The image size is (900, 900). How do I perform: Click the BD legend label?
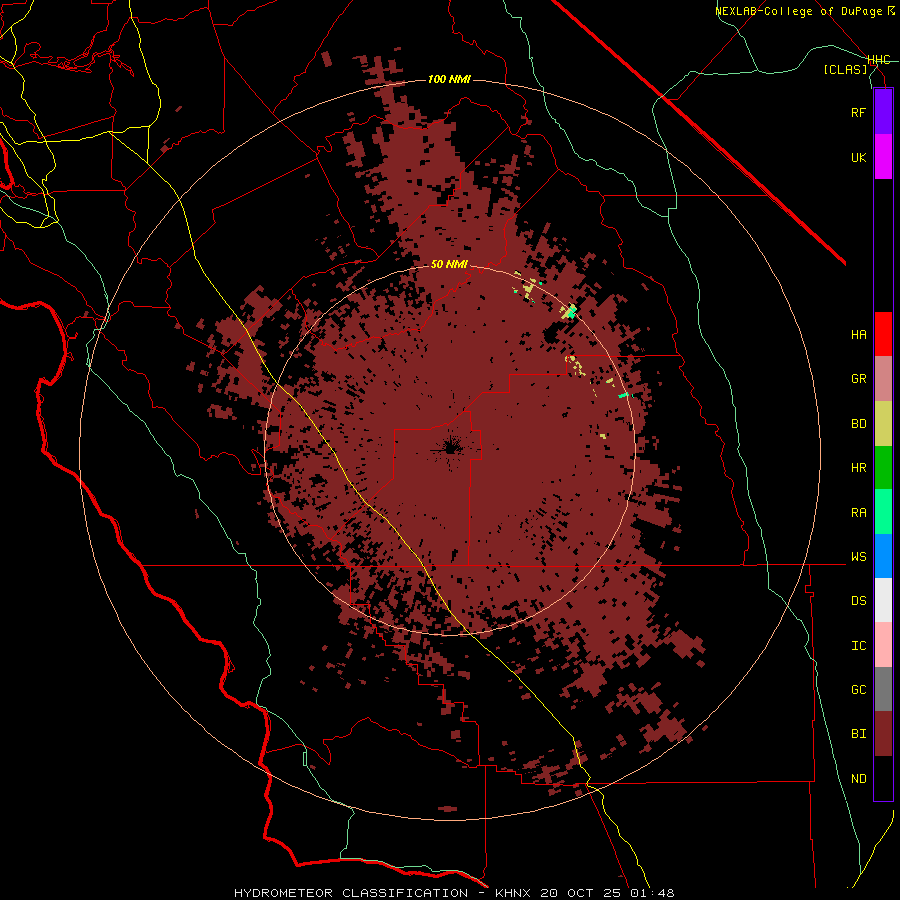coord(858,424)
